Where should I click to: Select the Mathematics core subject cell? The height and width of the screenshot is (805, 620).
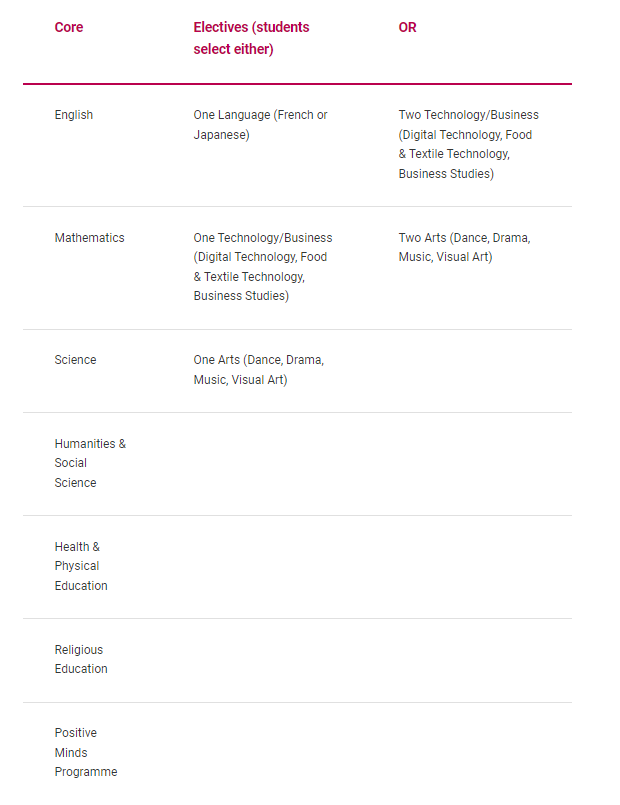[x=89, y=238]
